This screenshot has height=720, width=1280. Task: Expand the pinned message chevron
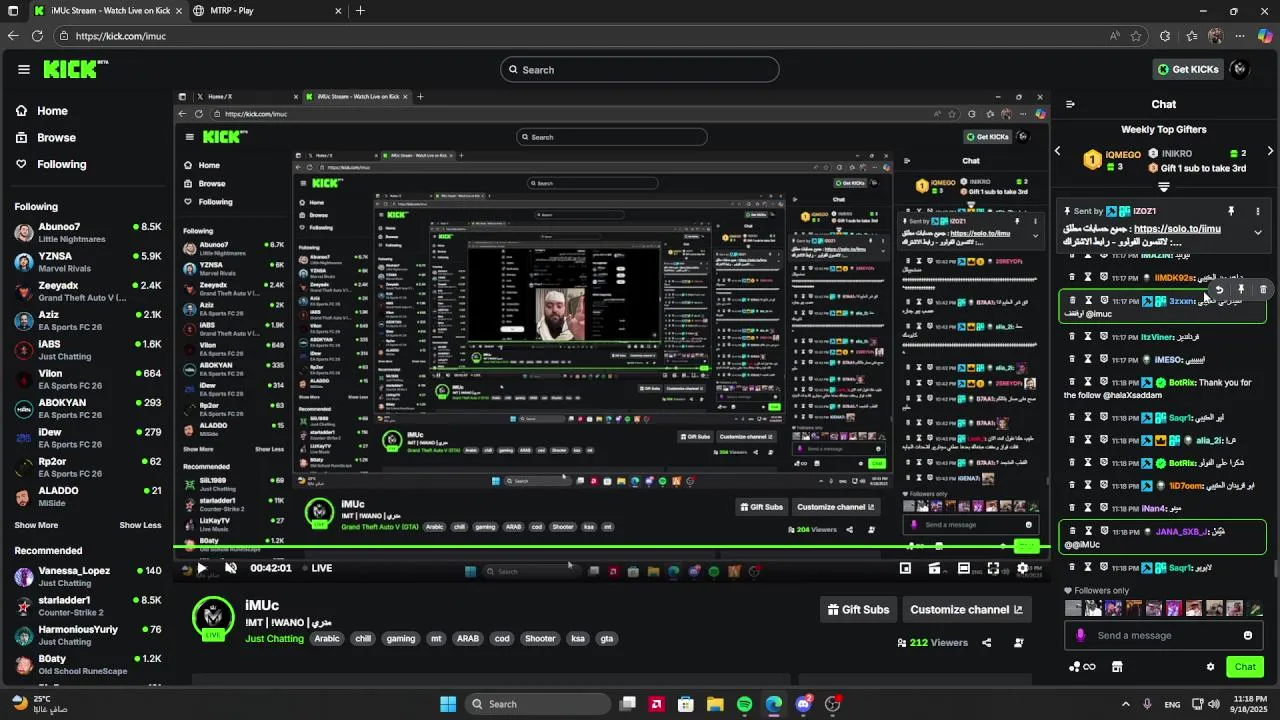point(1258,232)
